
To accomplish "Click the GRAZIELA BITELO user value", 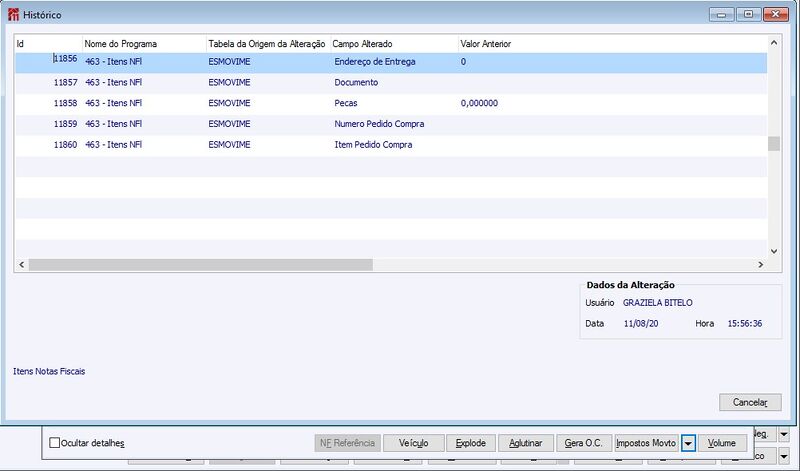I will (x=658, y=303).
